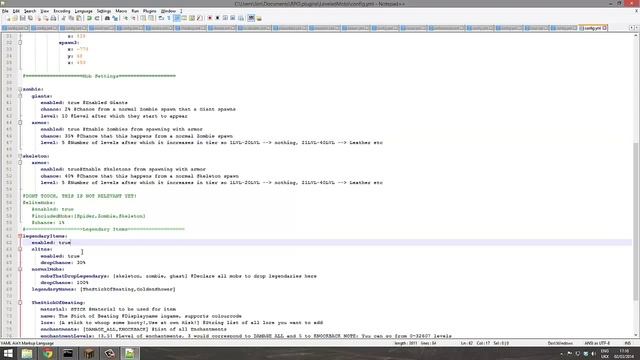Create a new document with New icon
The height and width of the screenshot is (360, 640).
[x=8, y=18]
